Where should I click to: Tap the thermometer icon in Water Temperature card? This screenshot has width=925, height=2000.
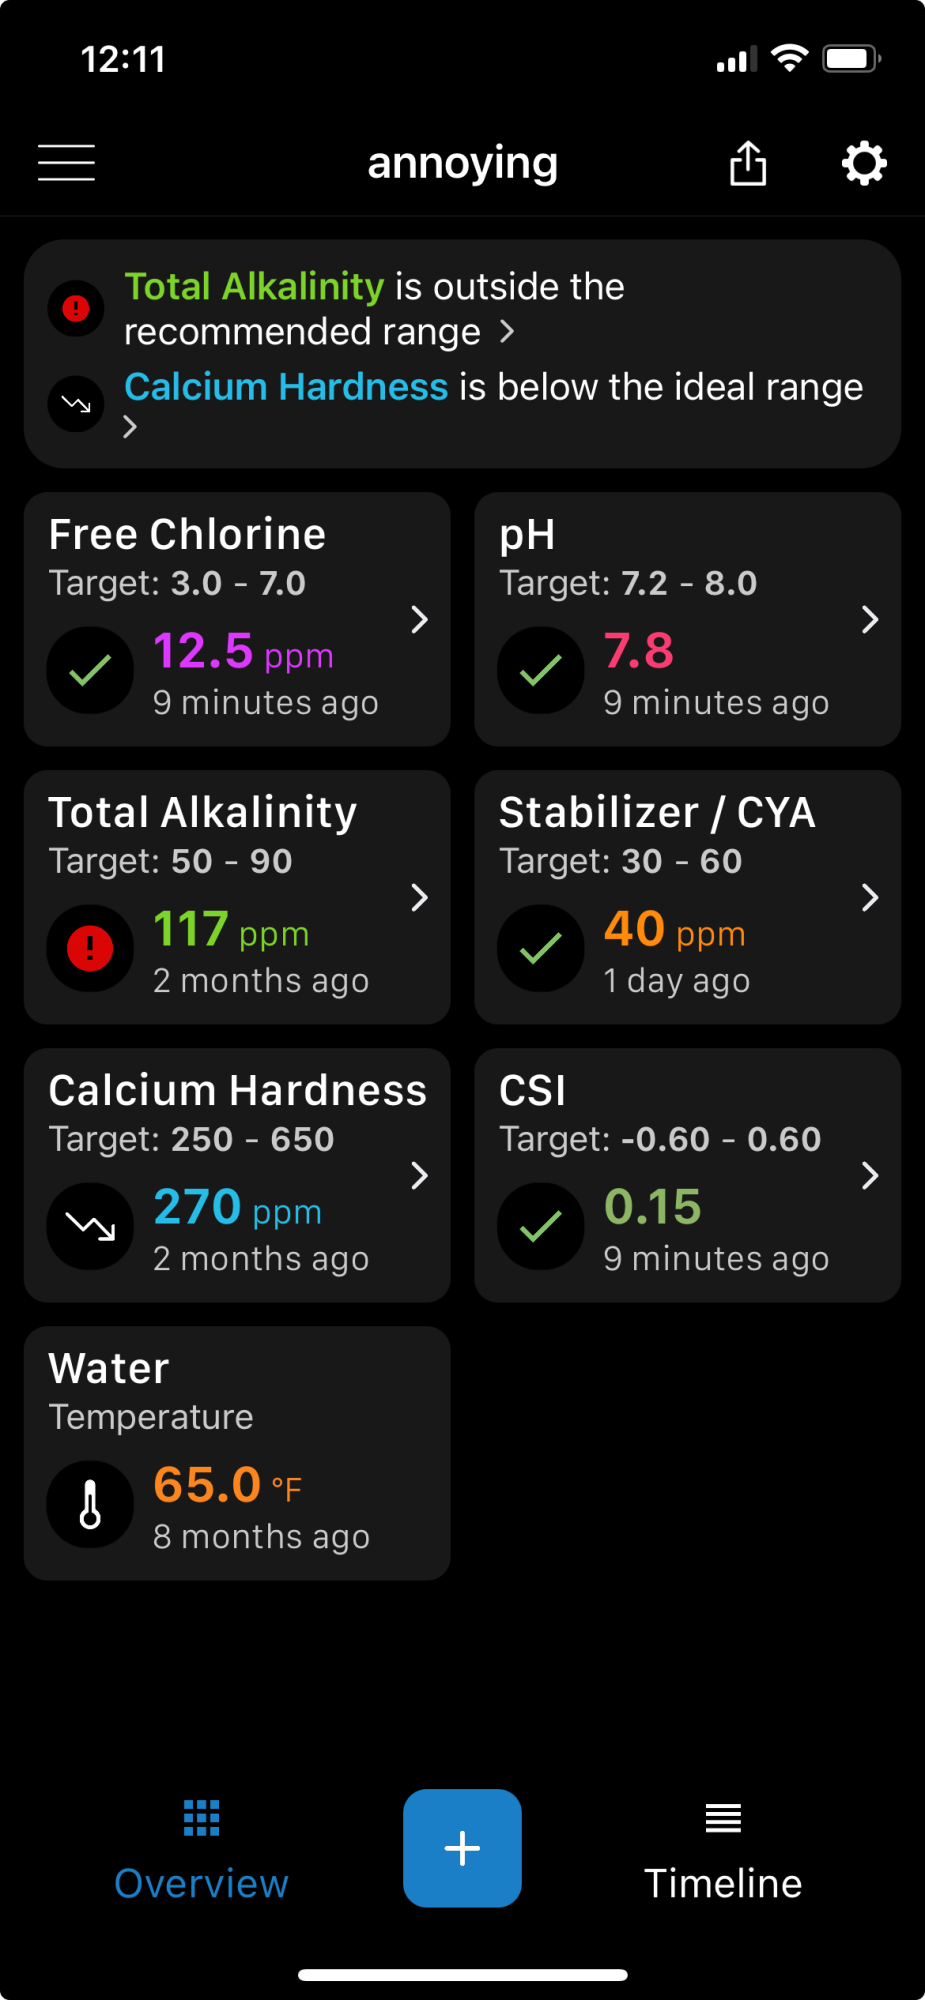click(x=90, y=1504)
